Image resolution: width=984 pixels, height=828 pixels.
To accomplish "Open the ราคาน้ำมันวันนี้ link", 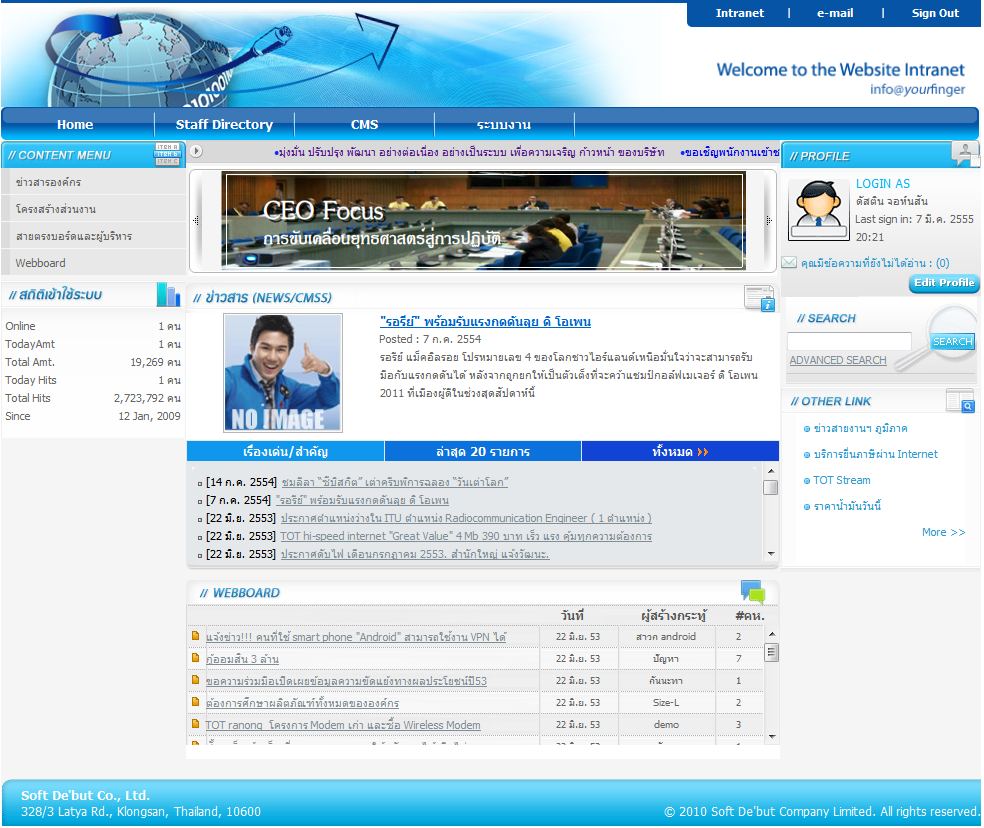I will point(847,505).
